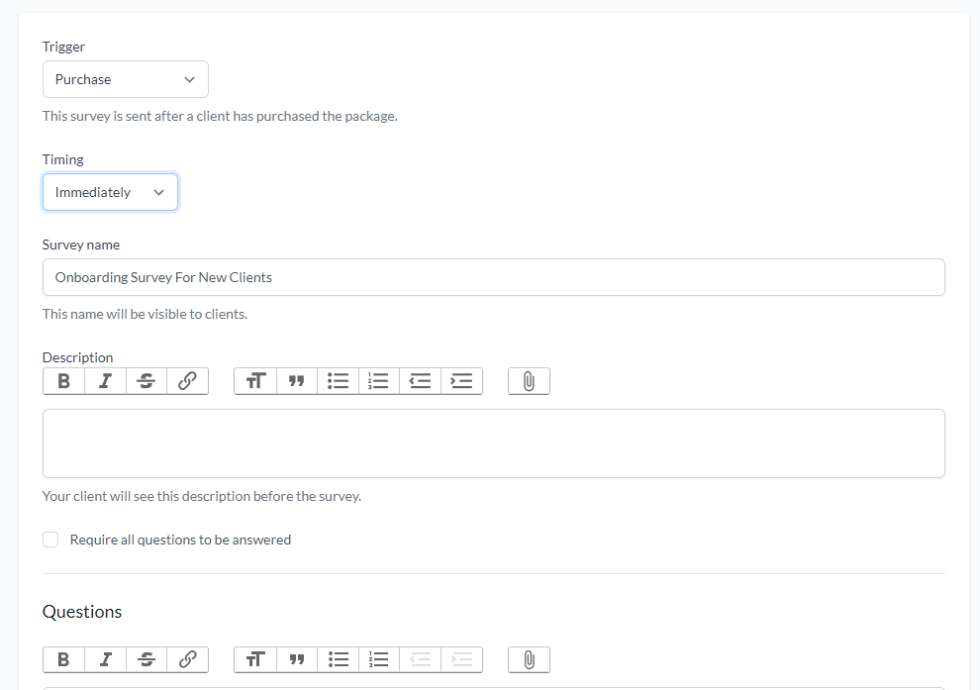
Task: Click inside the Description text area
Action: (494, 444)
